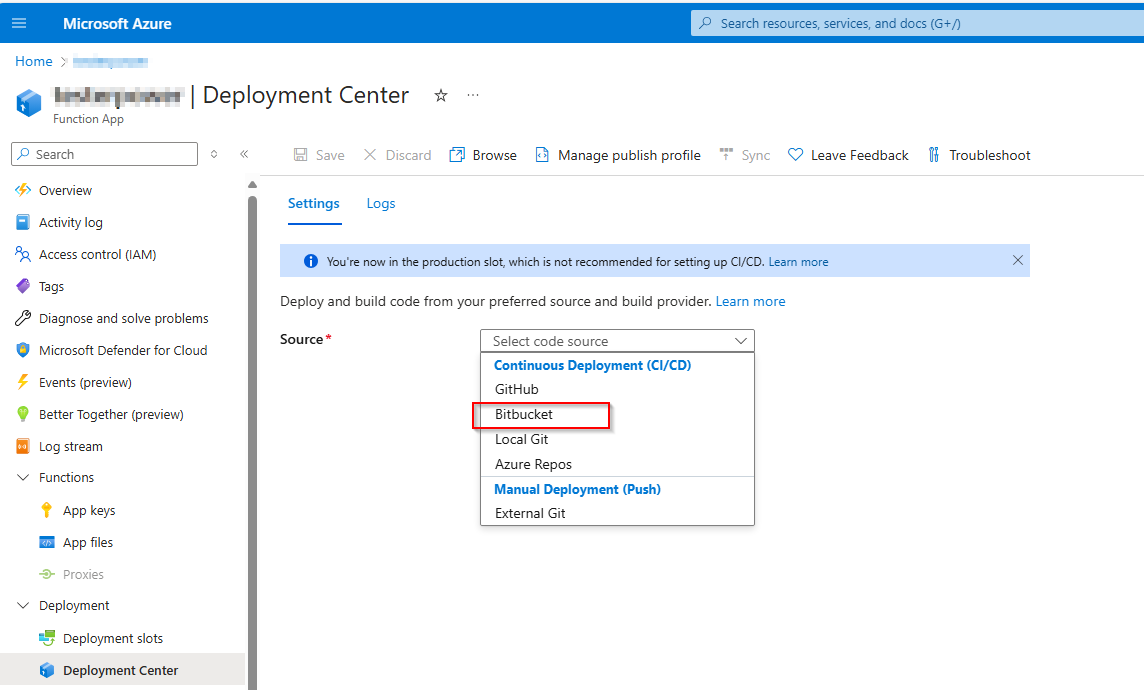Viewport: 1144px width, 690px height.
Task: Click Learn more after deploy description
Action: tap(750, 301)
